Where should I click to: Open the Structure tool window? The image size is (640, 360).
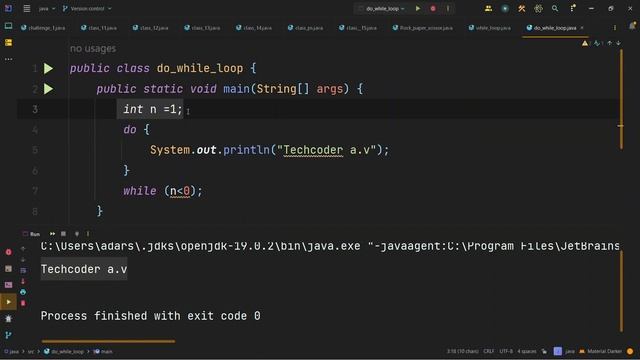[8, 43]
